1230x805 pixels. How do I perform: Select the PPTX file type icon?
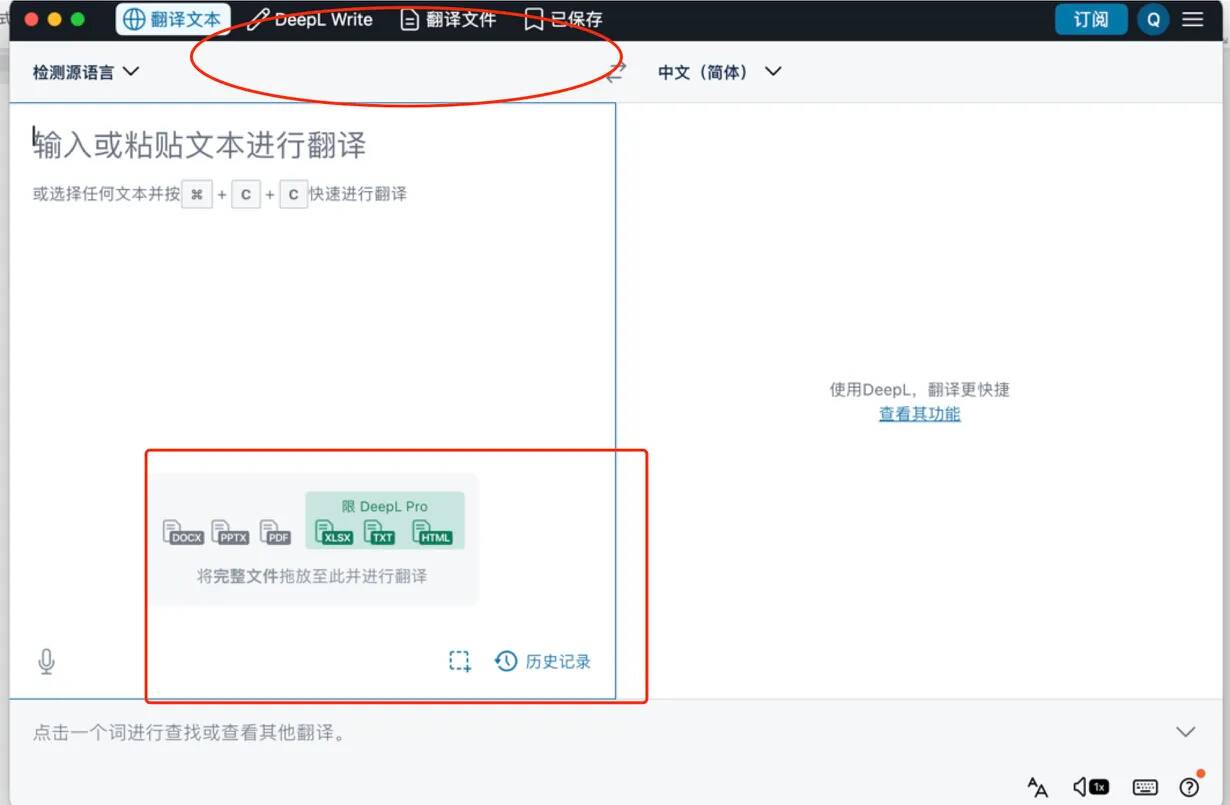pyautogui.click(x=230, y=532)
